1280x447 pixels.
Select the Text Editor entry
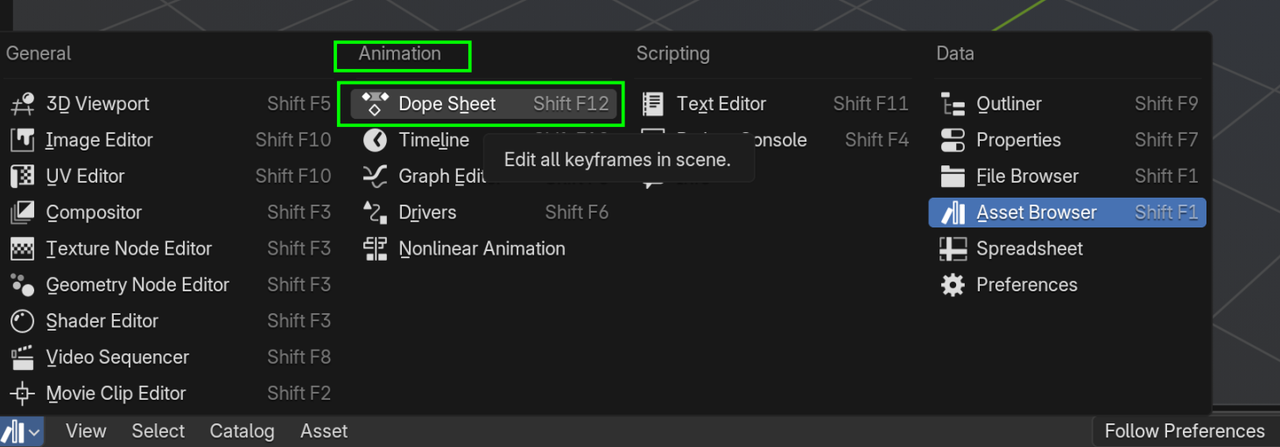pyautogui.click(x=721, y=104)
